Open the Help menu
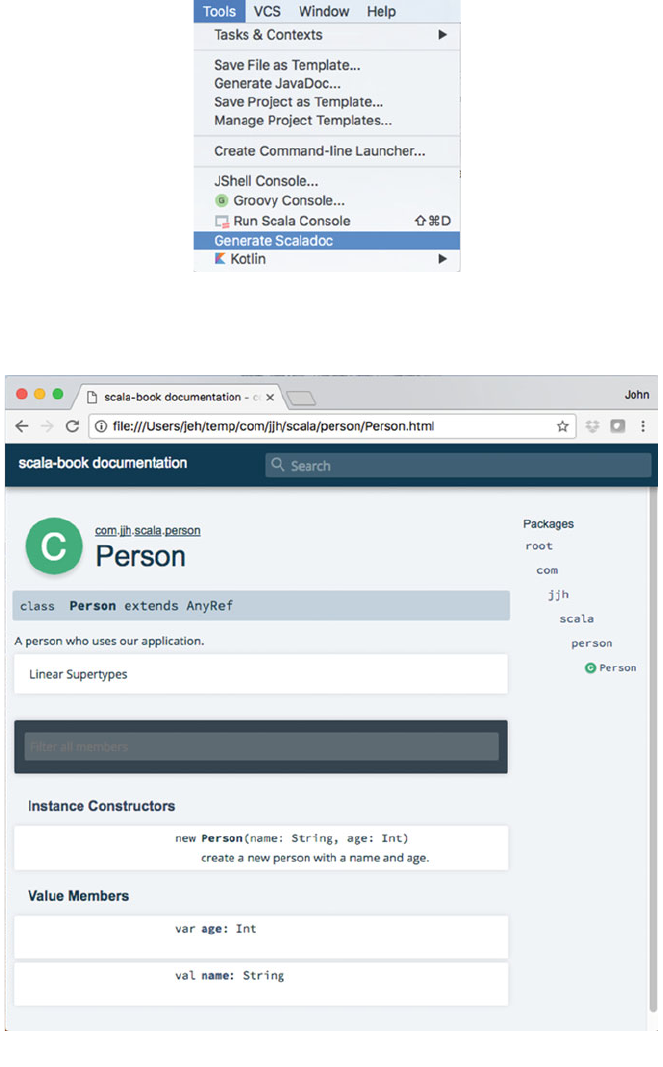Screen dimensions: 663x1067 [x=381, y=12]
